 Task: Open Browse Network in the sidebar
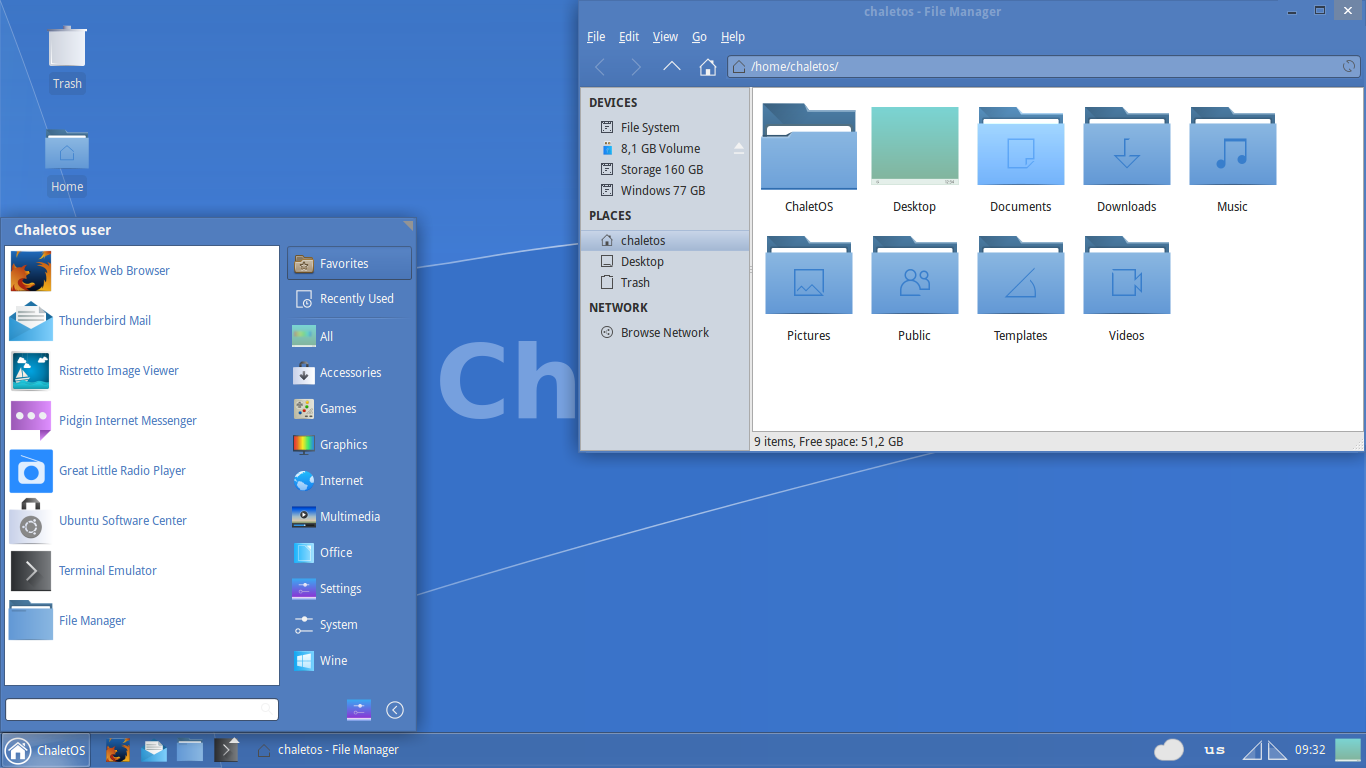[664, 332]
